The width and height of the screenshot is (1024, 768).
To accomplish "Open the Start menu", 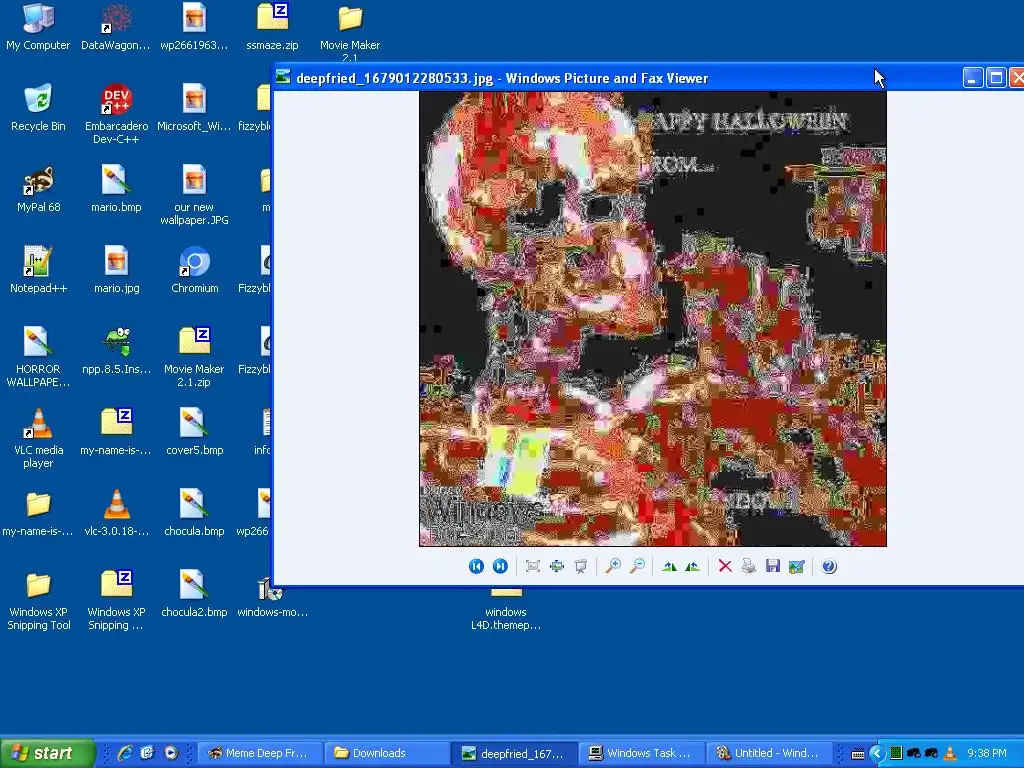I will [47, 753].
